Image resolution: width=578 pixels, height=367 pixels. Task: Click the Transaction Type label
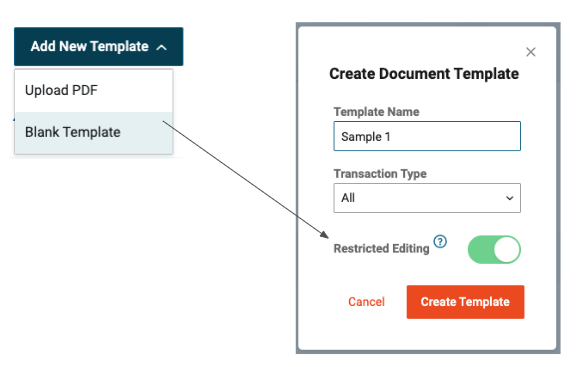380,174
